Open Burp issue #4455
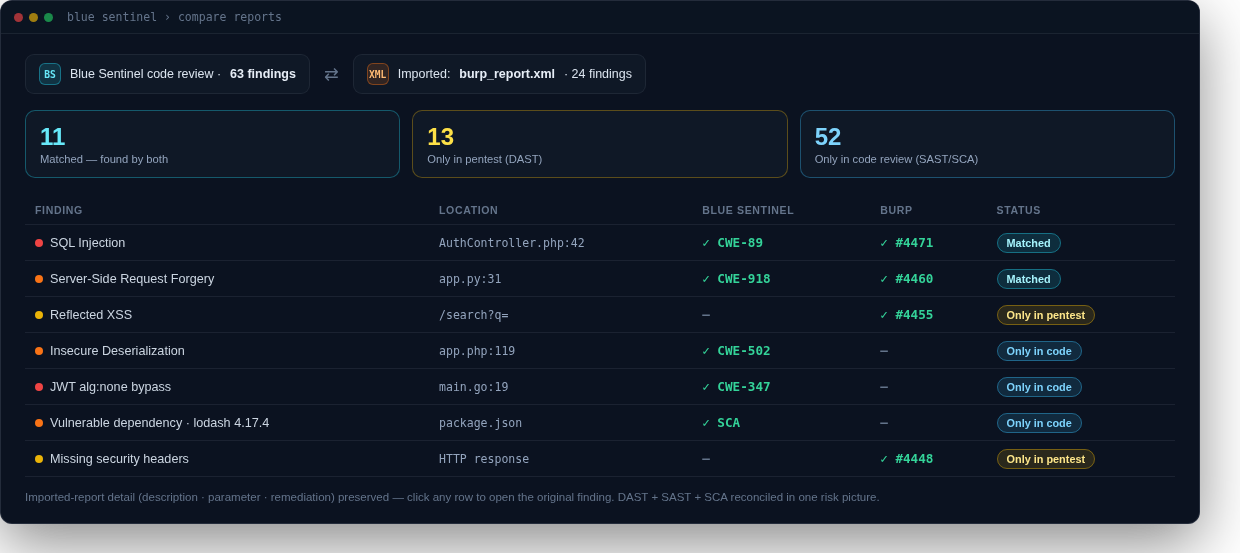The image size is (1240, 553). click(914, 315)
